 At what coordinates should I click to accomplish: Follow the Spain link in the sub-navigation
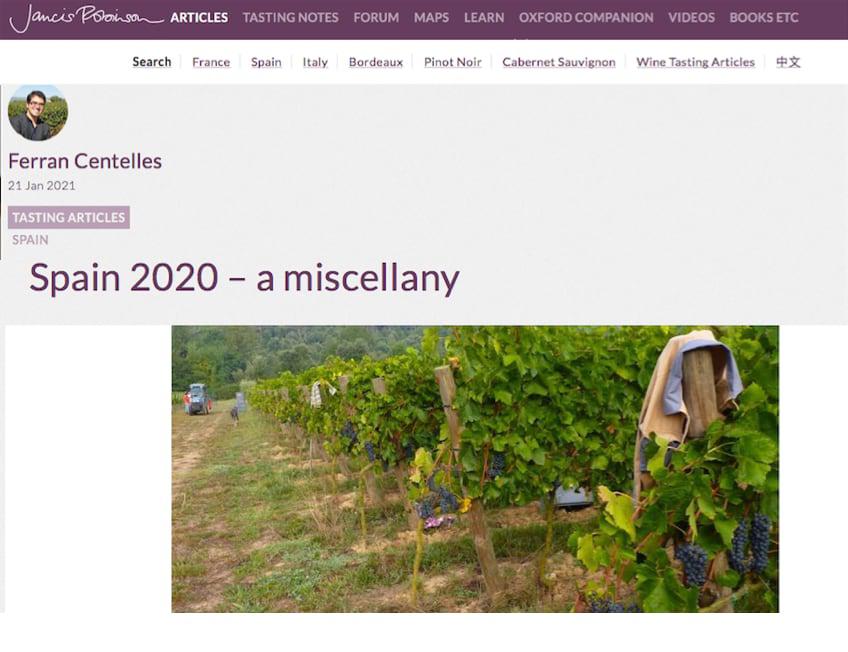(x=266, y=62)
